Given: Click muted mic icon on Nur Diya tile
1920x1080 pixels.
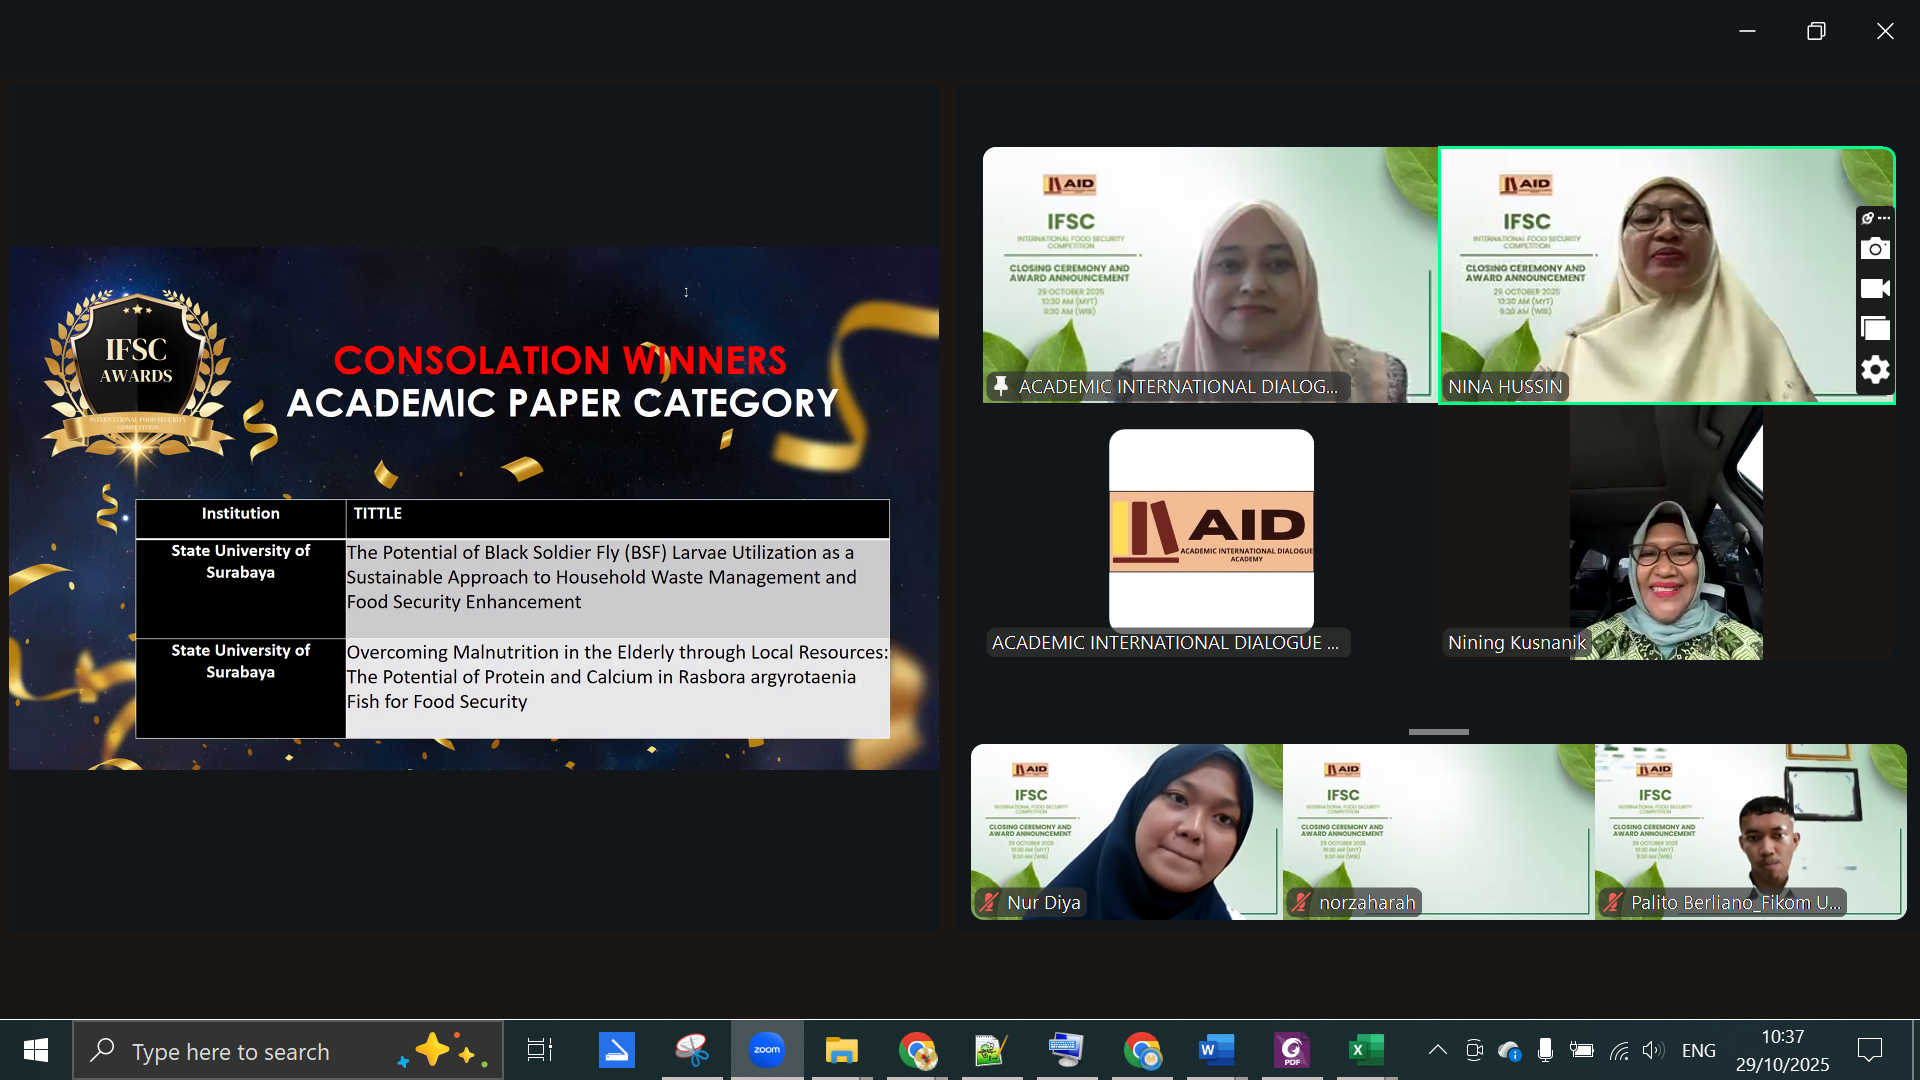Looking at the screenshot, I should point(989,902).
